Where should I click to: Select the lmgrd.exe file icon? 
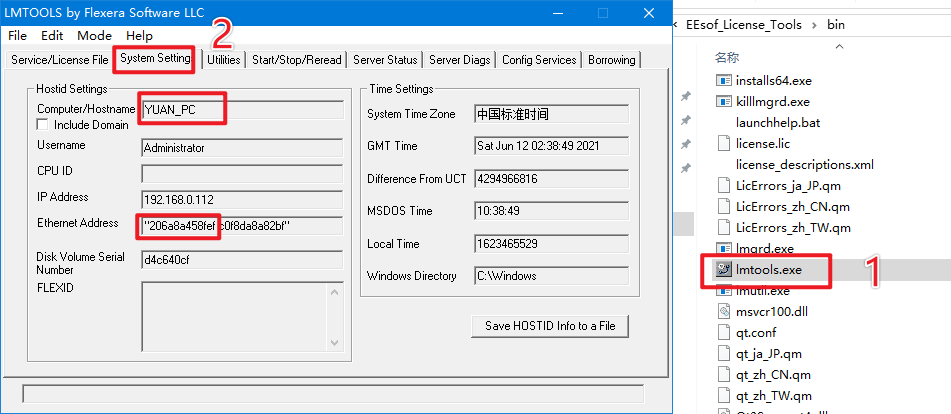point(723,249)
